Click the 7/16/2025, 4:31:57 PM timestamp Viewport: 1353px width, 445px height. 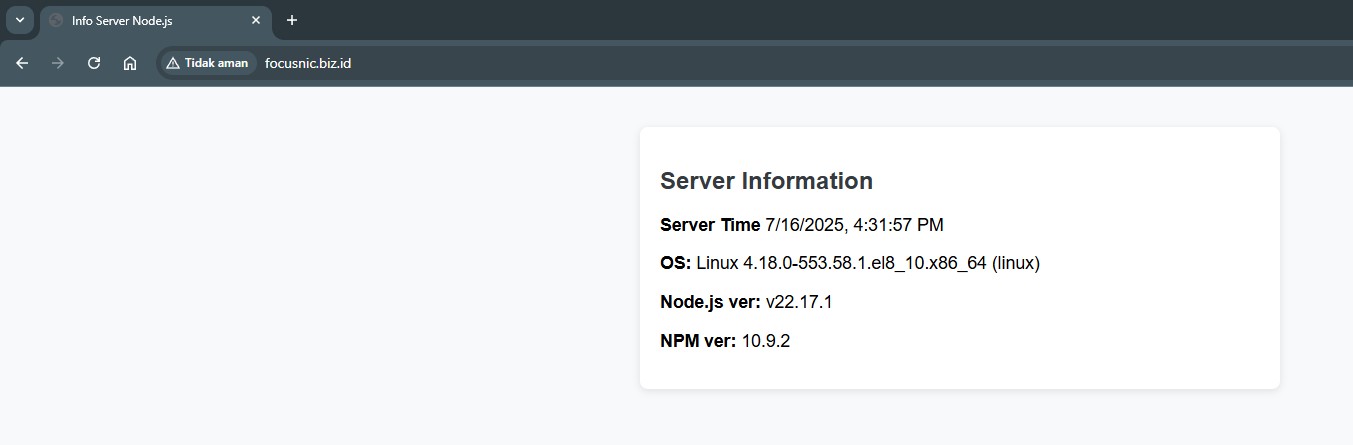[x=854, y=225]
